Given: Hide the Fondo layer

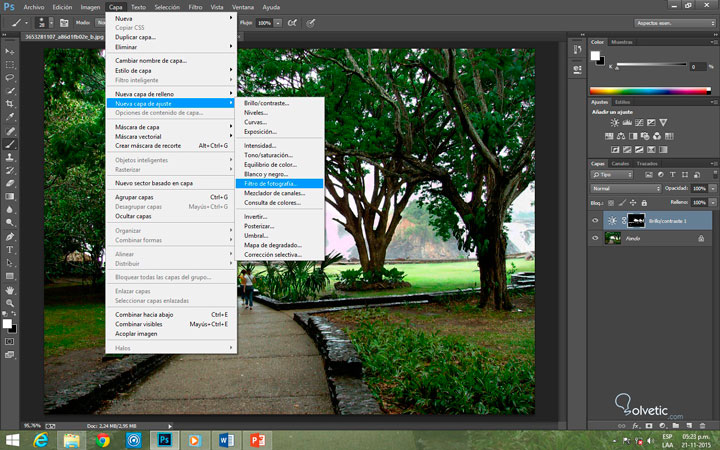Looking at the screenshot, I should pos(595,238).
